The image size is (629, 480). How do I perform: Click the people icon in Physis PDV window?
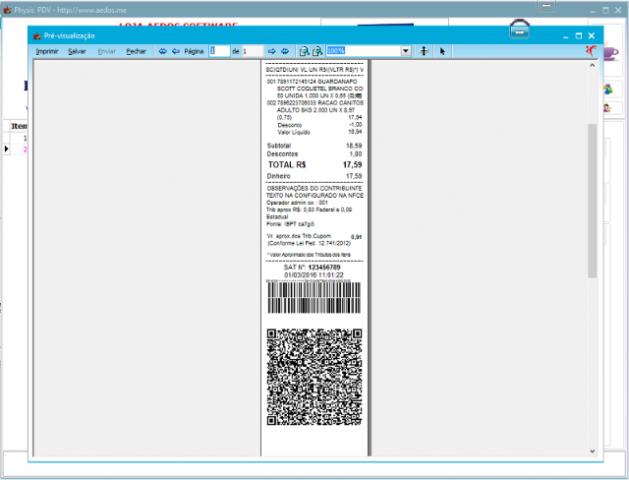pyautogui.click(x=608, y=89)
